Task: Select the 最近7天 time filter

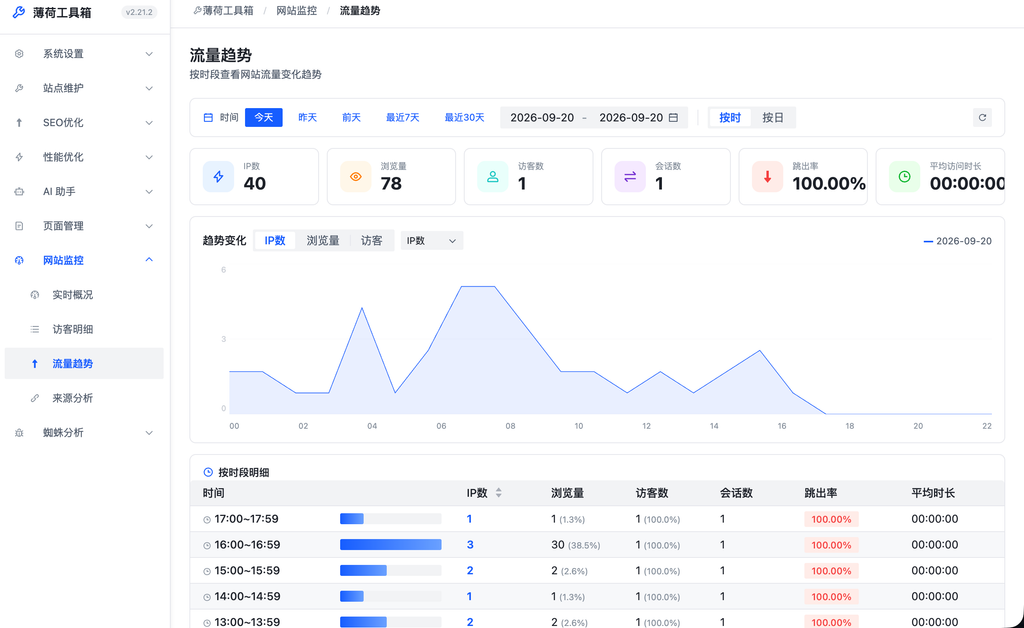Action: (x=402, y=118)
